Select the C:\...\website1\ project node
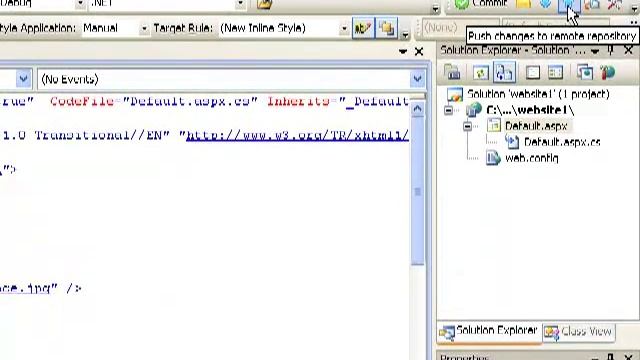 tap(530, 110)
